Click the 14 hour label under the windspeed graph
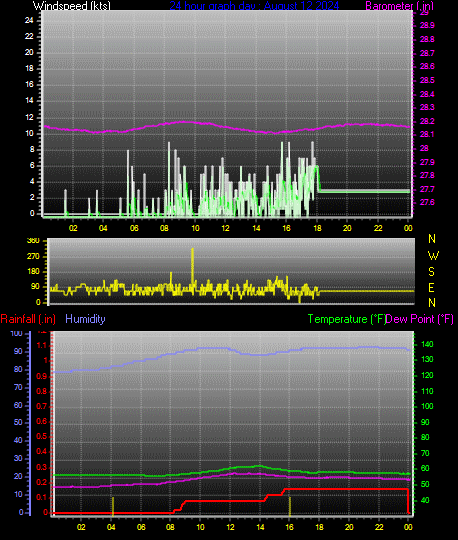The width and height of the screenshot is (458, 540). point(256,228)
